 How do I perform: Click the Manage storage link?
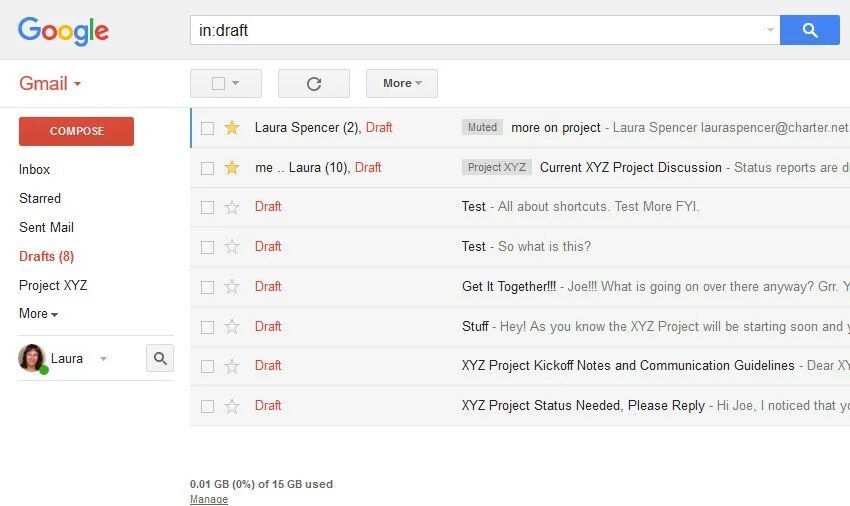coord(209,499)
